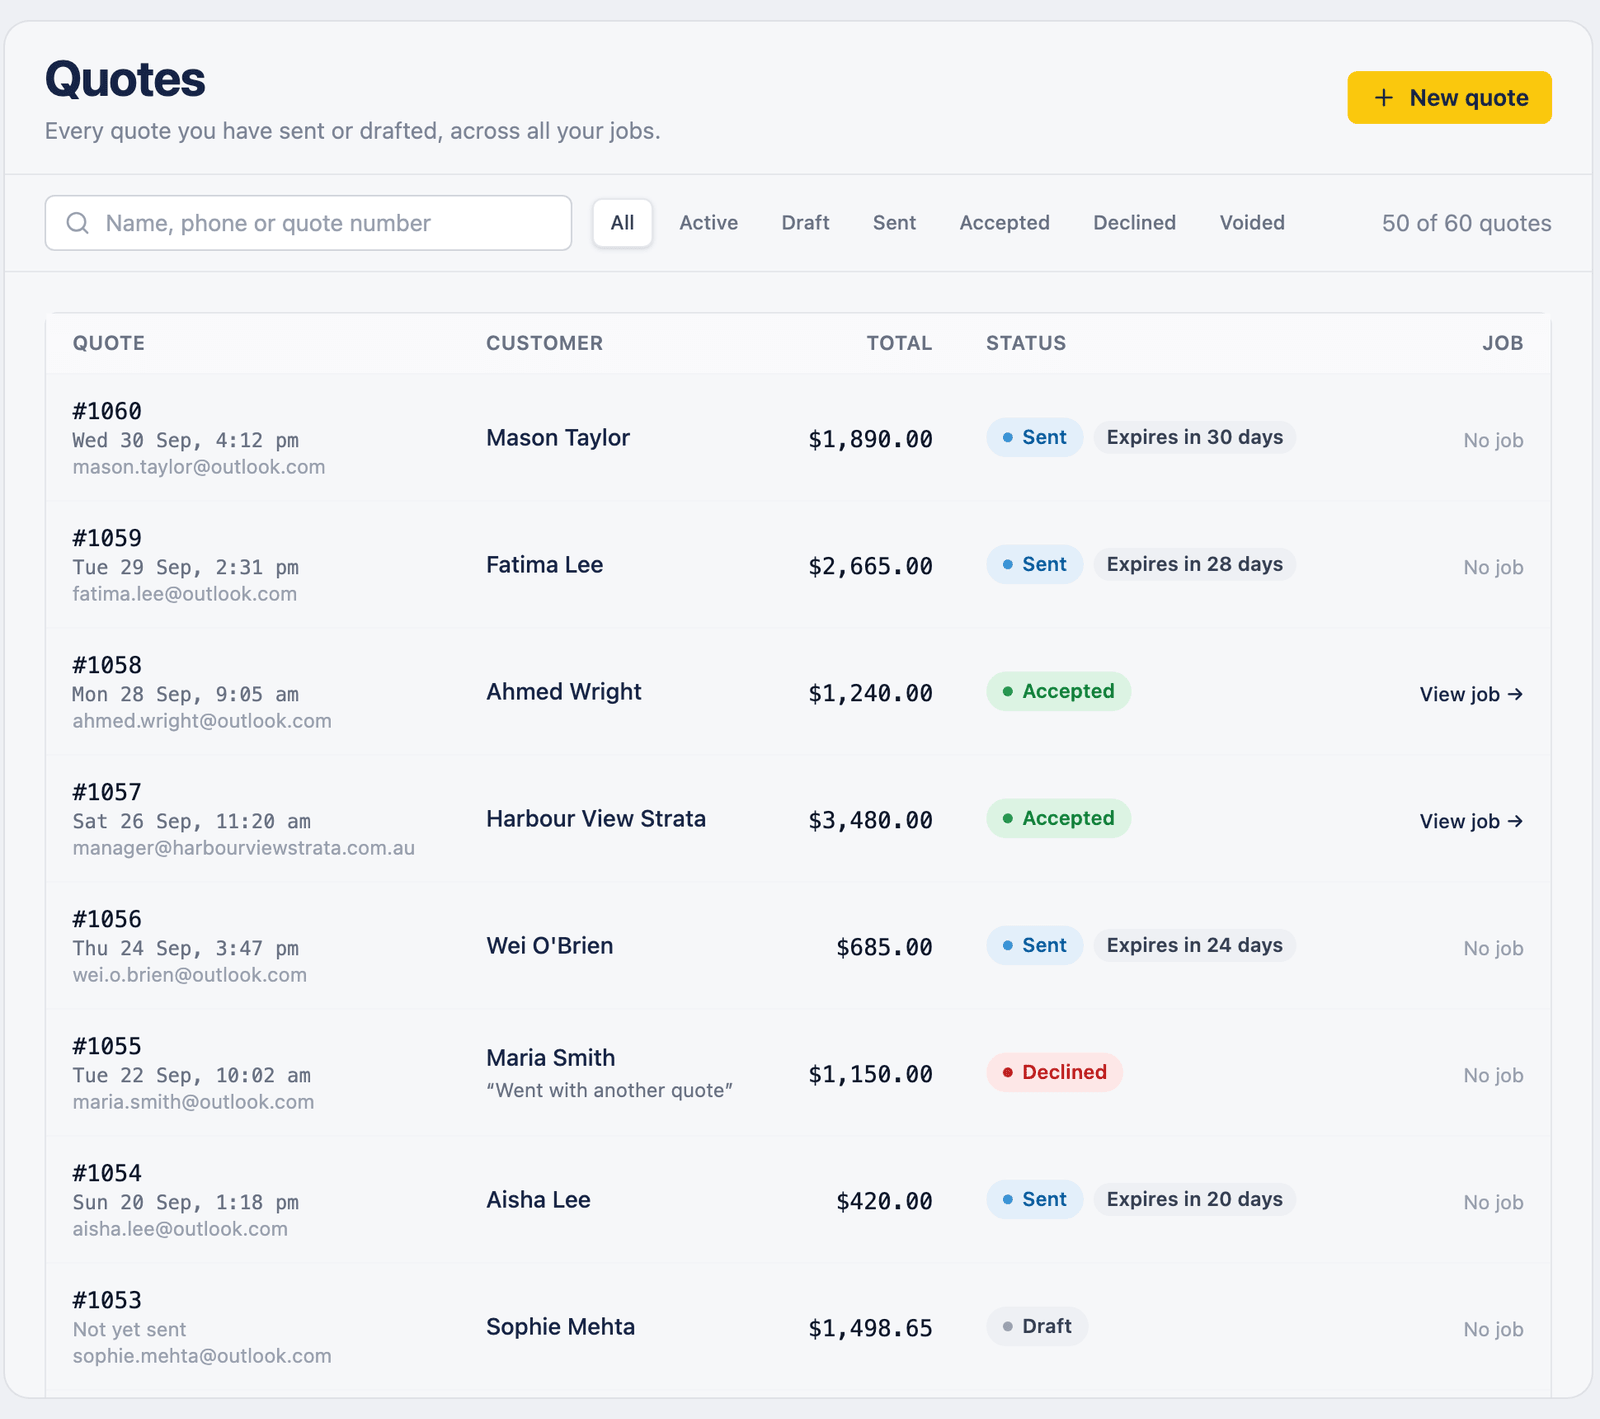Switch to the Active filter tab
Viewport: 1600px width, 1419px height.
click(708, 223)
